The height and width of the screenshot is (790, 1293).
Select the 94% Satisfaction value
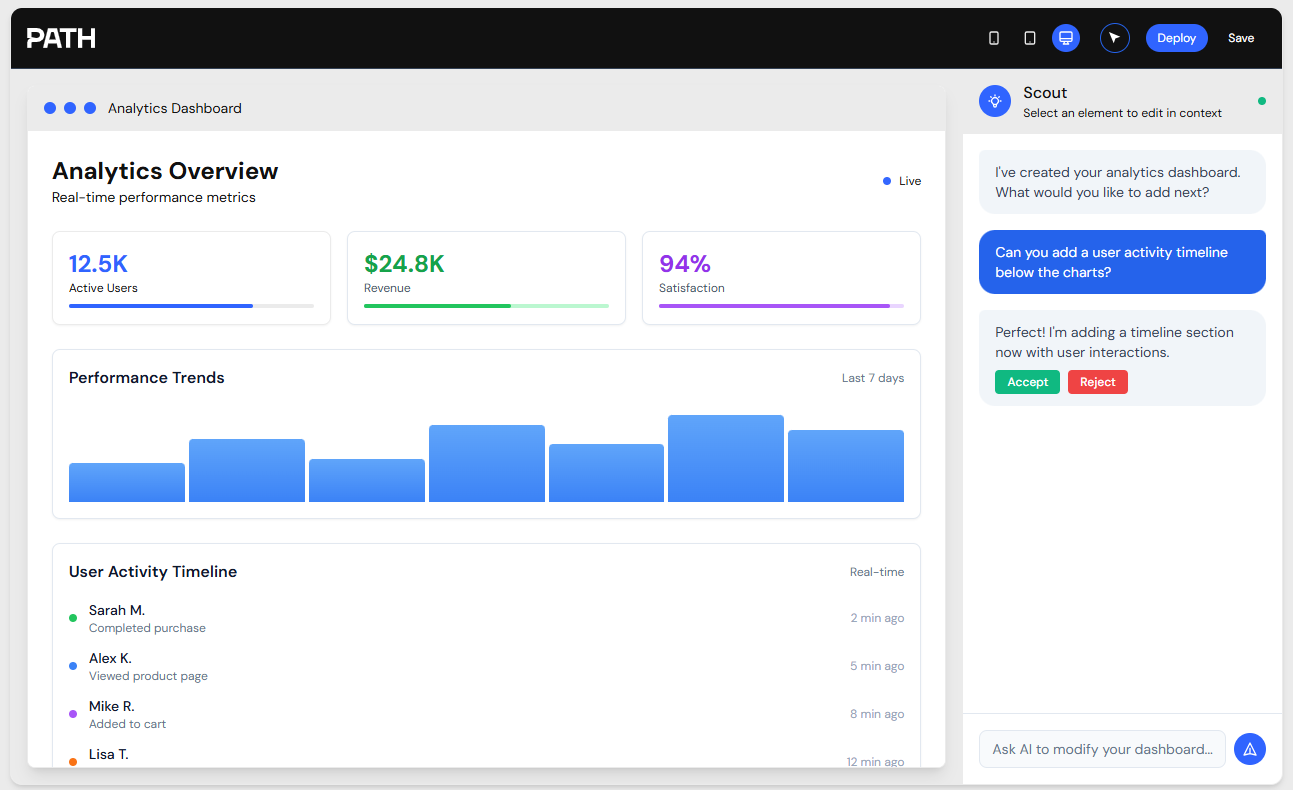(685, 264)
